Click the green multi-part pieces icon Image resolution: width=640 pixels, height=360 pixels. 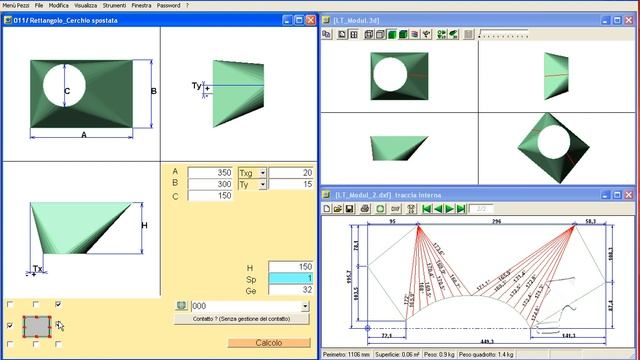click(441, 35)
